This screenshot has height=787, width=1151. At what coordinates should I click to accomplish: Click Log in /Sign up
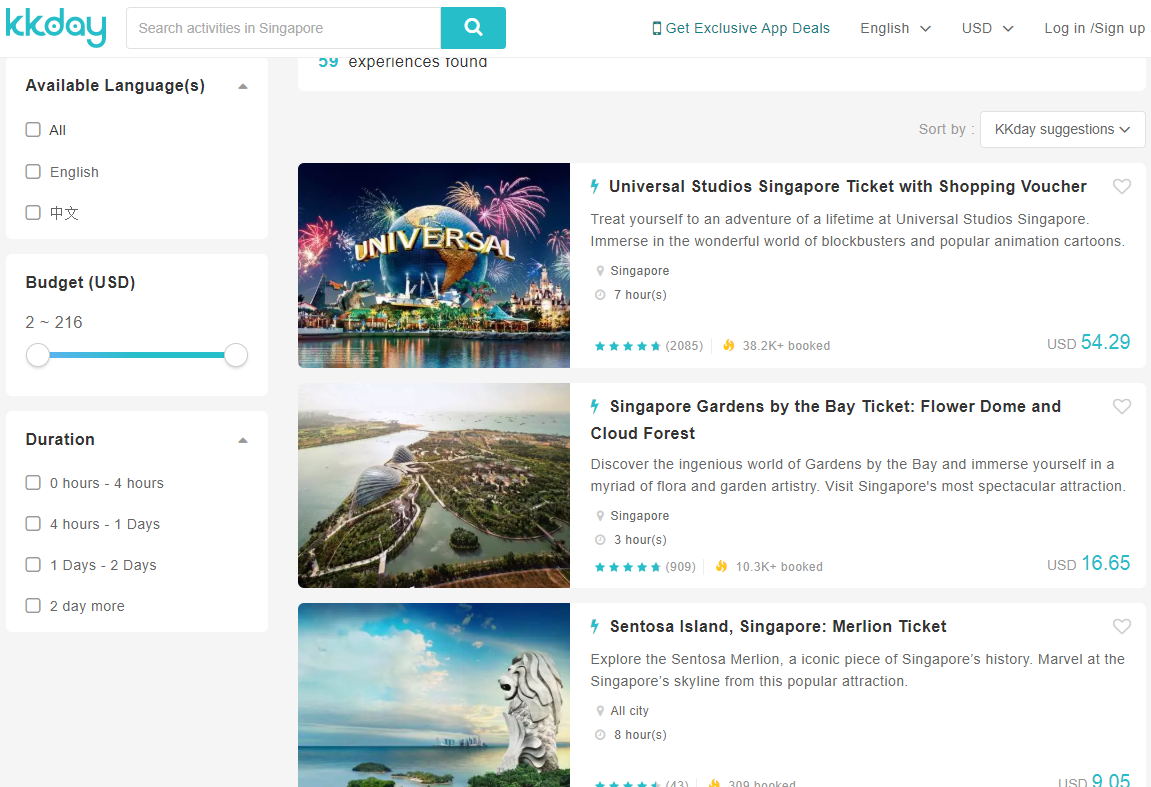point(1094,29)
